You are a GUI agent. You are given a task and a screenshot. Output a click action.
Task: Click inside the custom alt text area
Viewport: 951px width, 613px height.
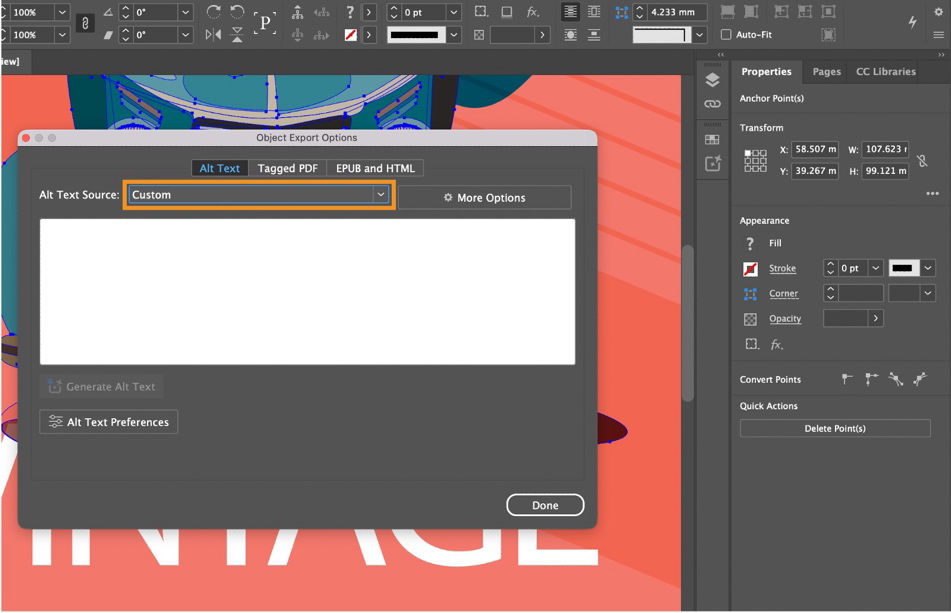(307, 292)
